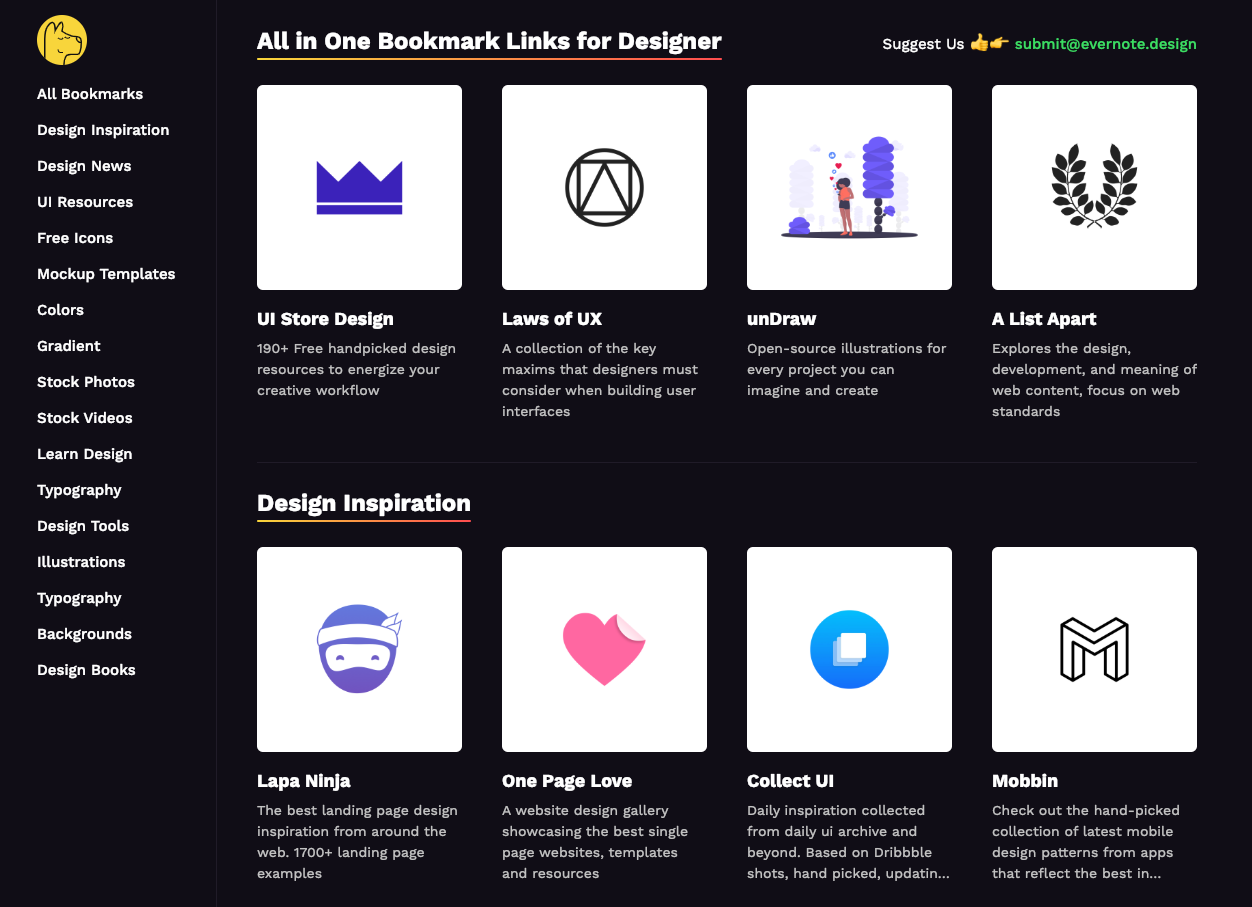The image size is (1252, 907).
Task: Click the 'All in One Bookmark Links for Designer' heading
Action: tap(489, 41)
